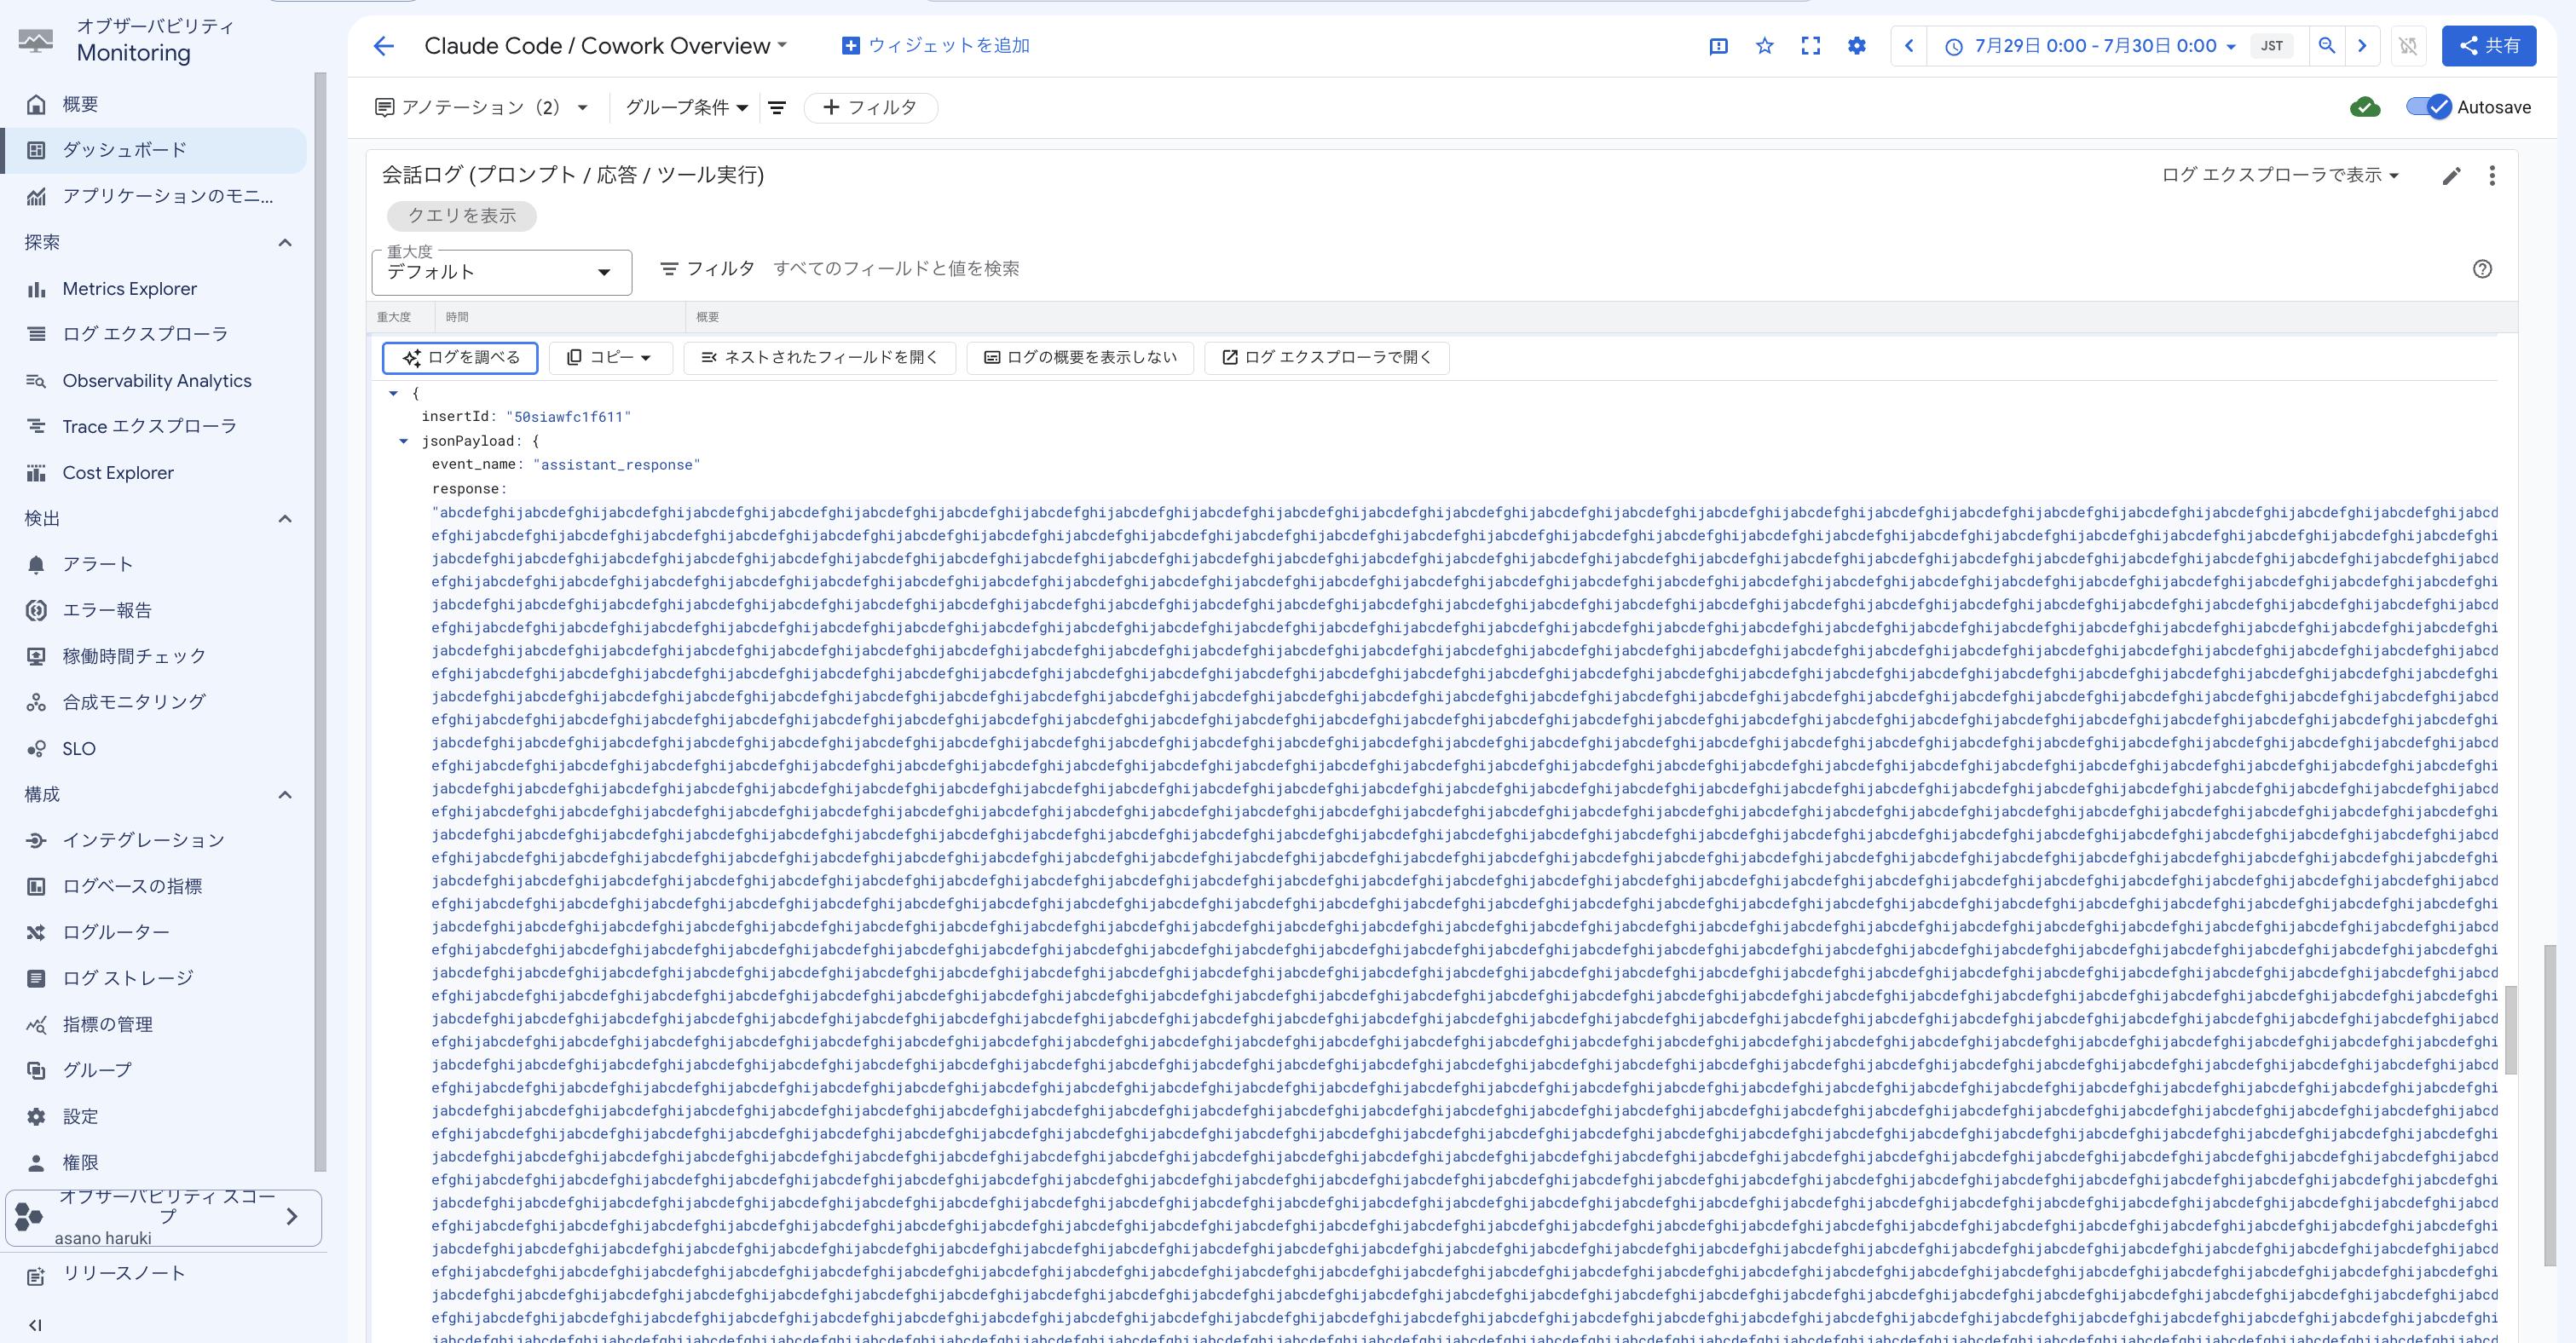2576x1343 pixels.
Task: Open the オブザーバビリティ スコープ selector
Action: pos(164,1218)
